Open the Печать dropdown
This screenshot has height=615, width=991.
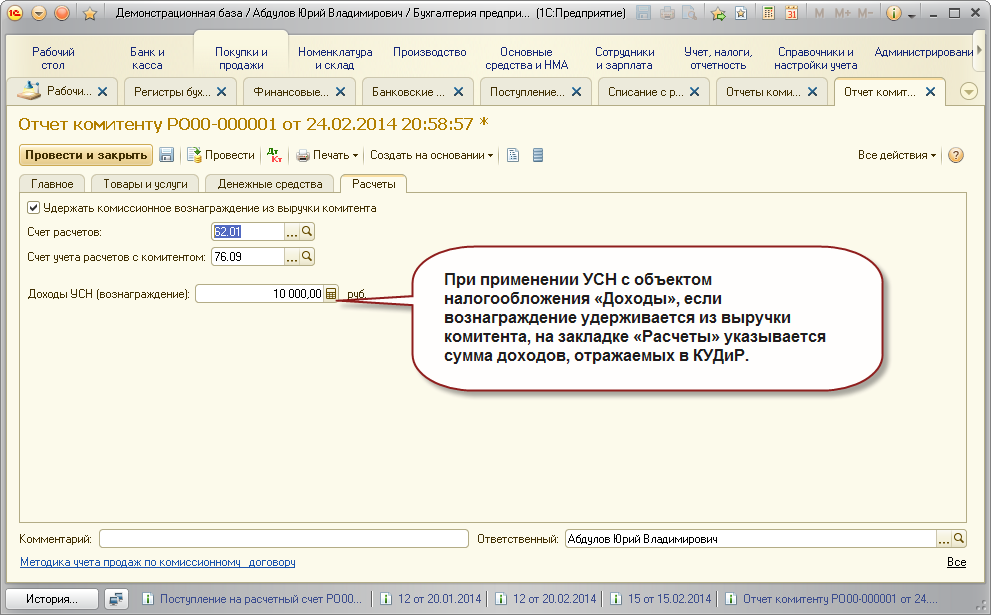pyautogui.click(x=327, y=155)
